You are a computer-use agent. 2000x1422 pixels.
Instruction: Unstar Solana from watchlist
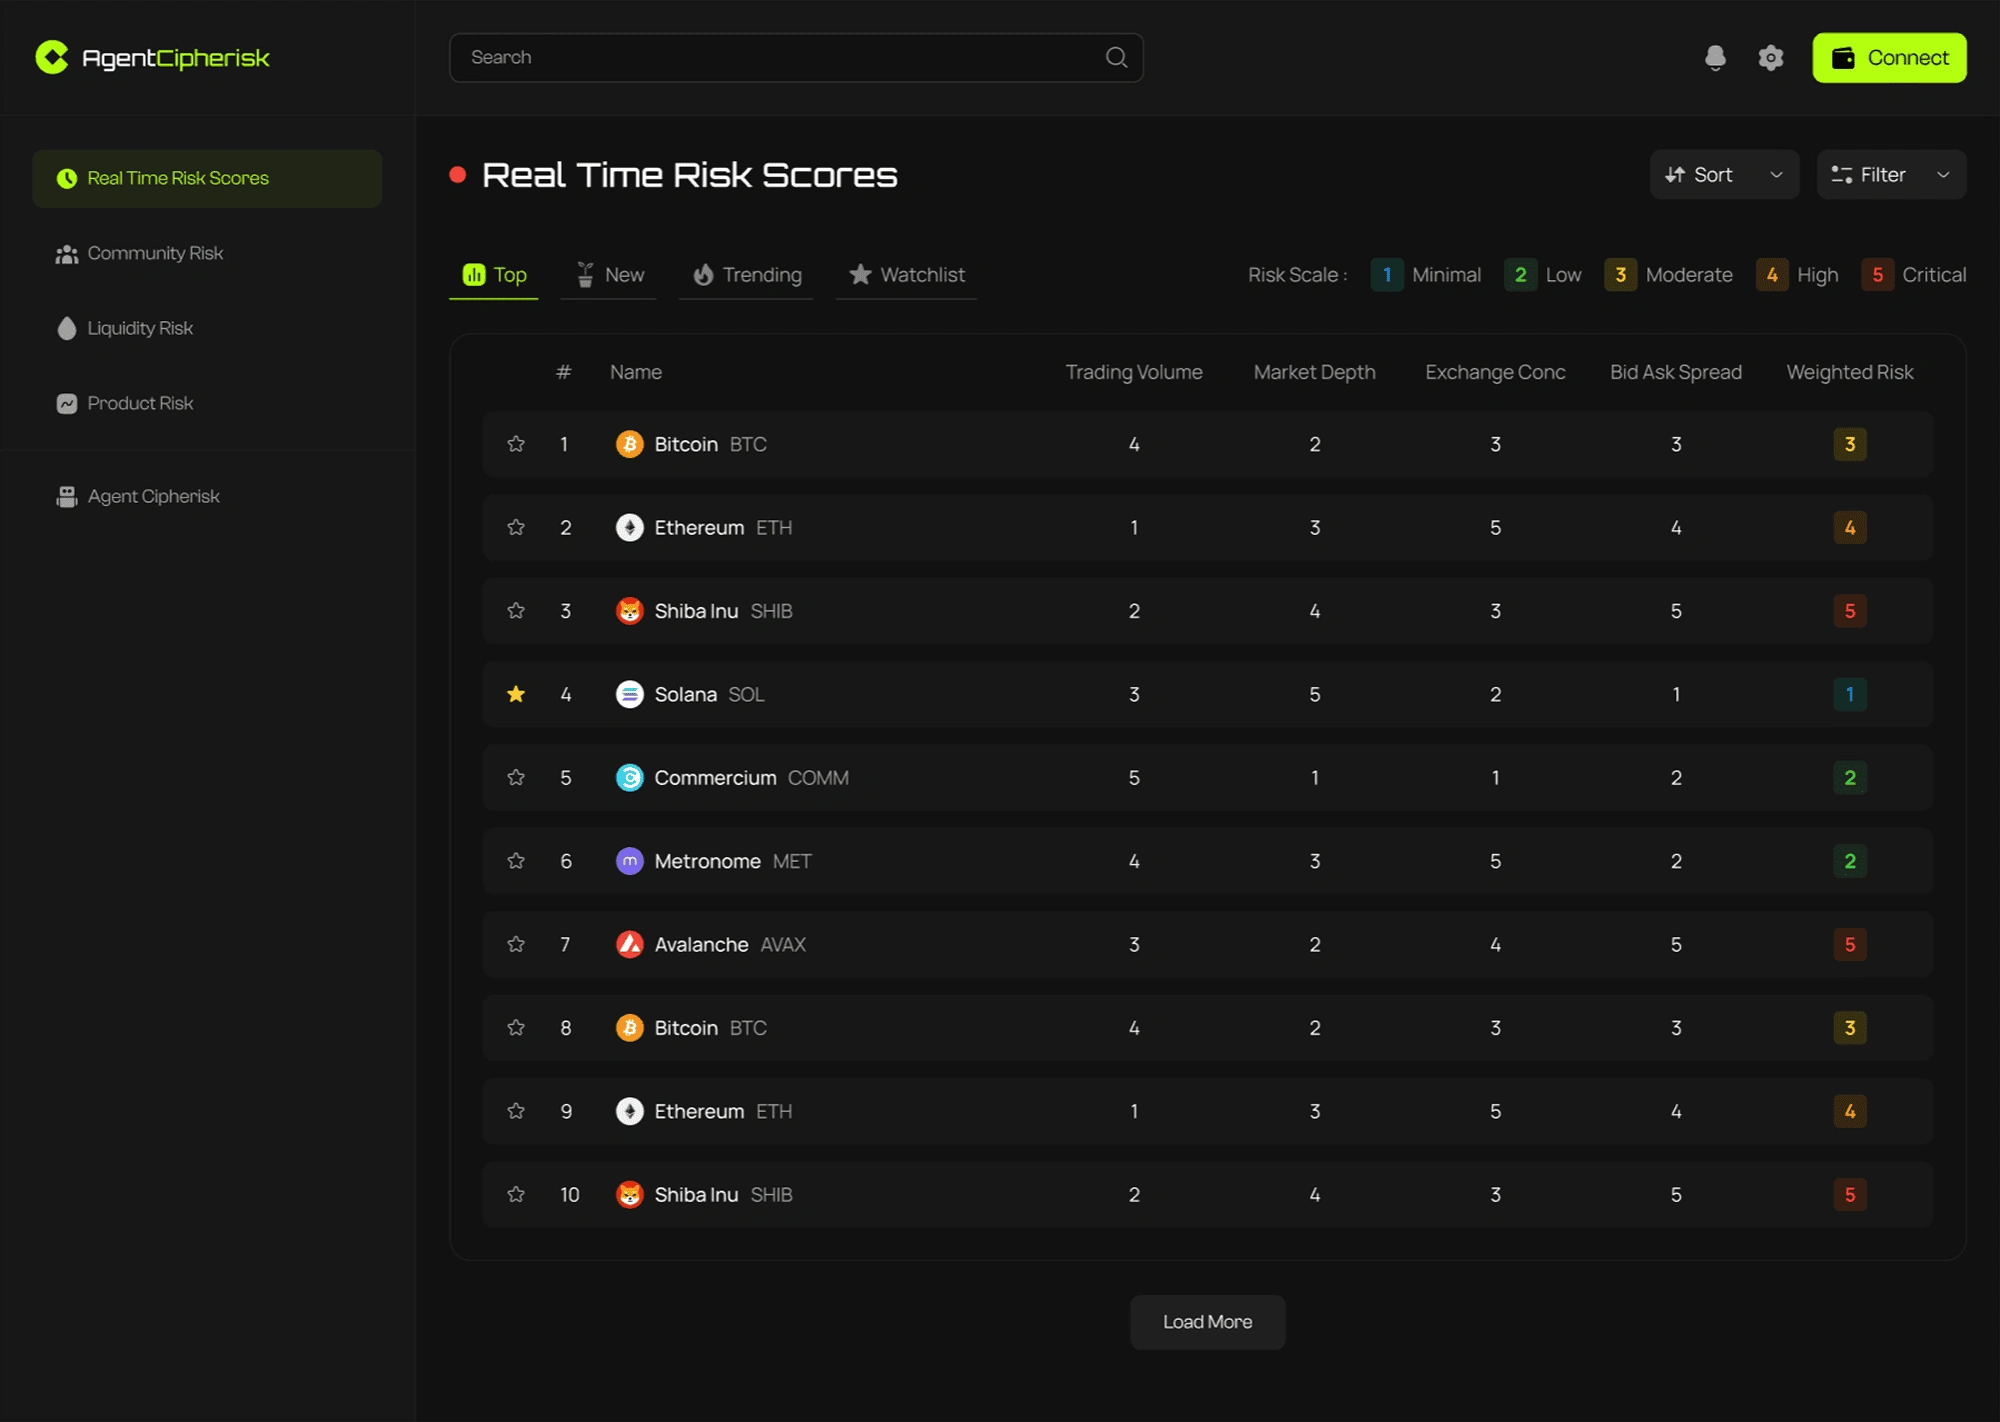(516, 694)
